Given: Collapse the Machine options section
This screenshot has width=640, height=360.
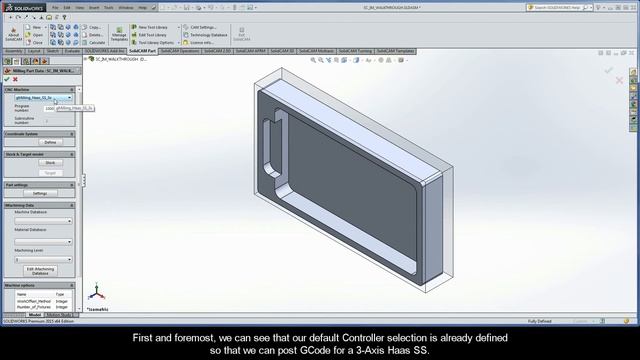Looking at the screenshot, I should click(x=72, y=285).
